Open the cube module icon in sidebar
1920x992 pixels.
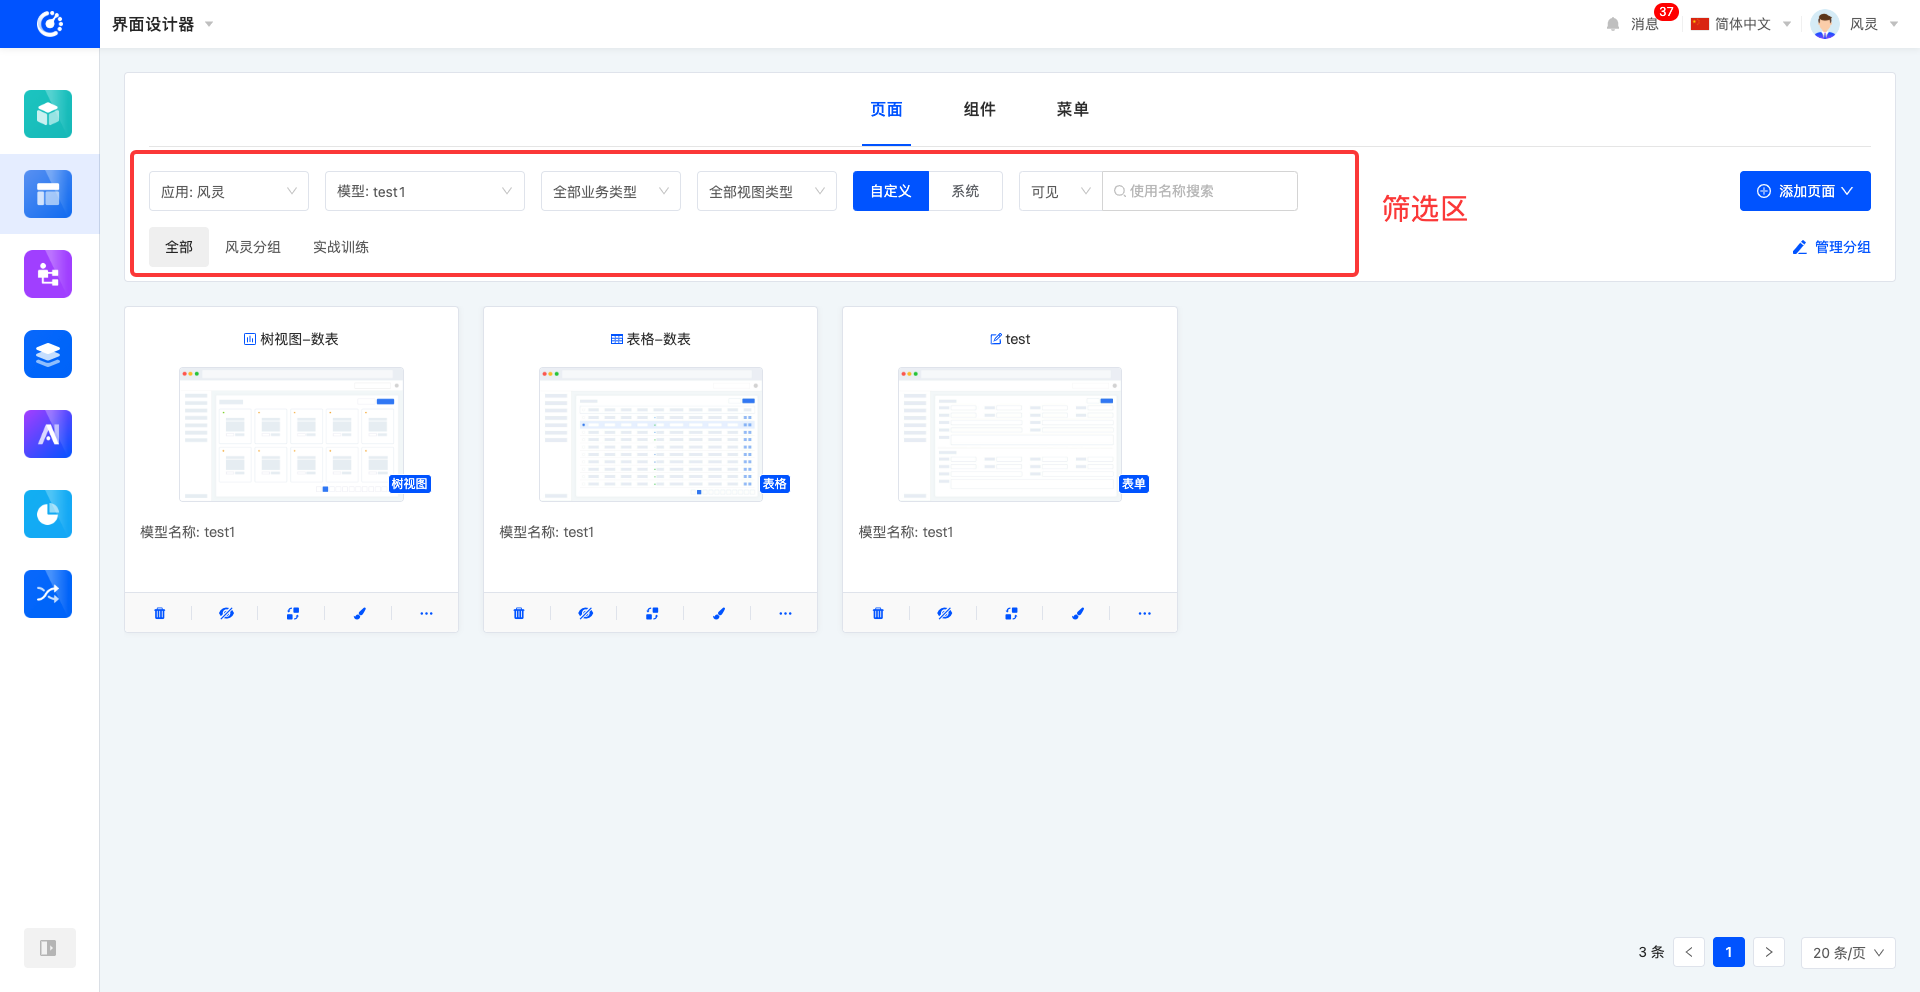48,114
